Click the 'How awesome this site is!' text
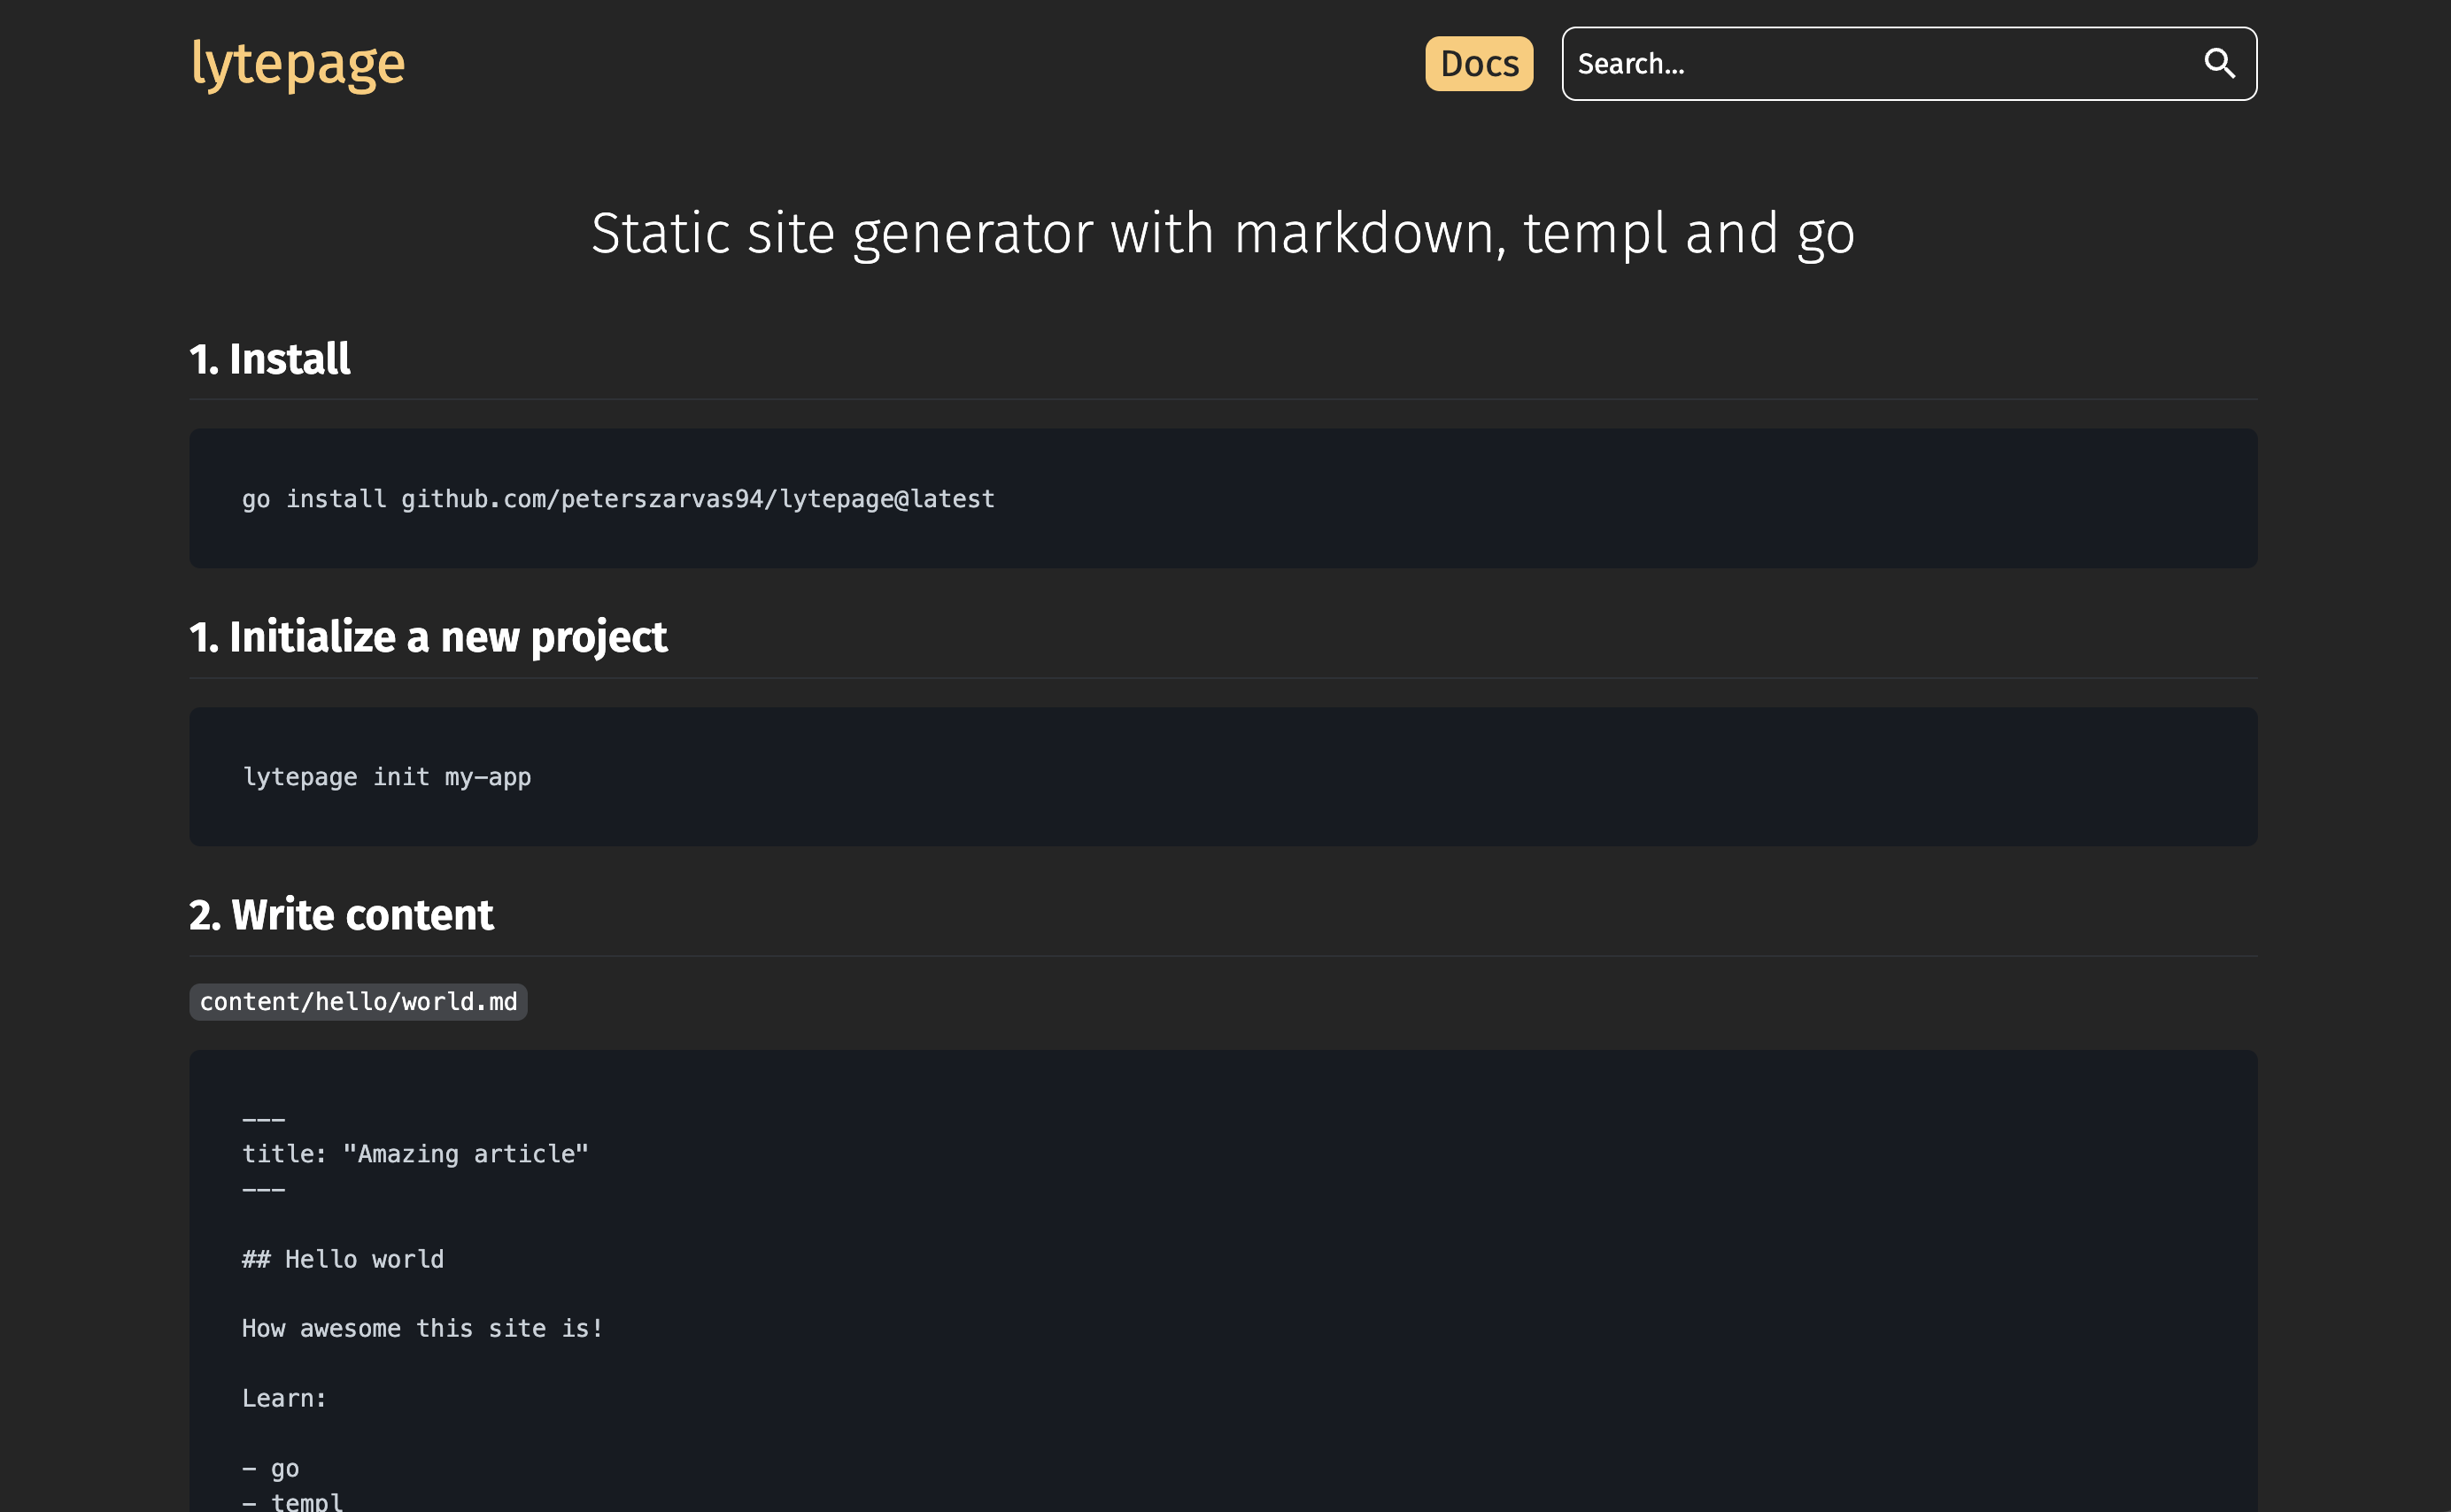2451x1512 pixels. [x=422, y=1328]
